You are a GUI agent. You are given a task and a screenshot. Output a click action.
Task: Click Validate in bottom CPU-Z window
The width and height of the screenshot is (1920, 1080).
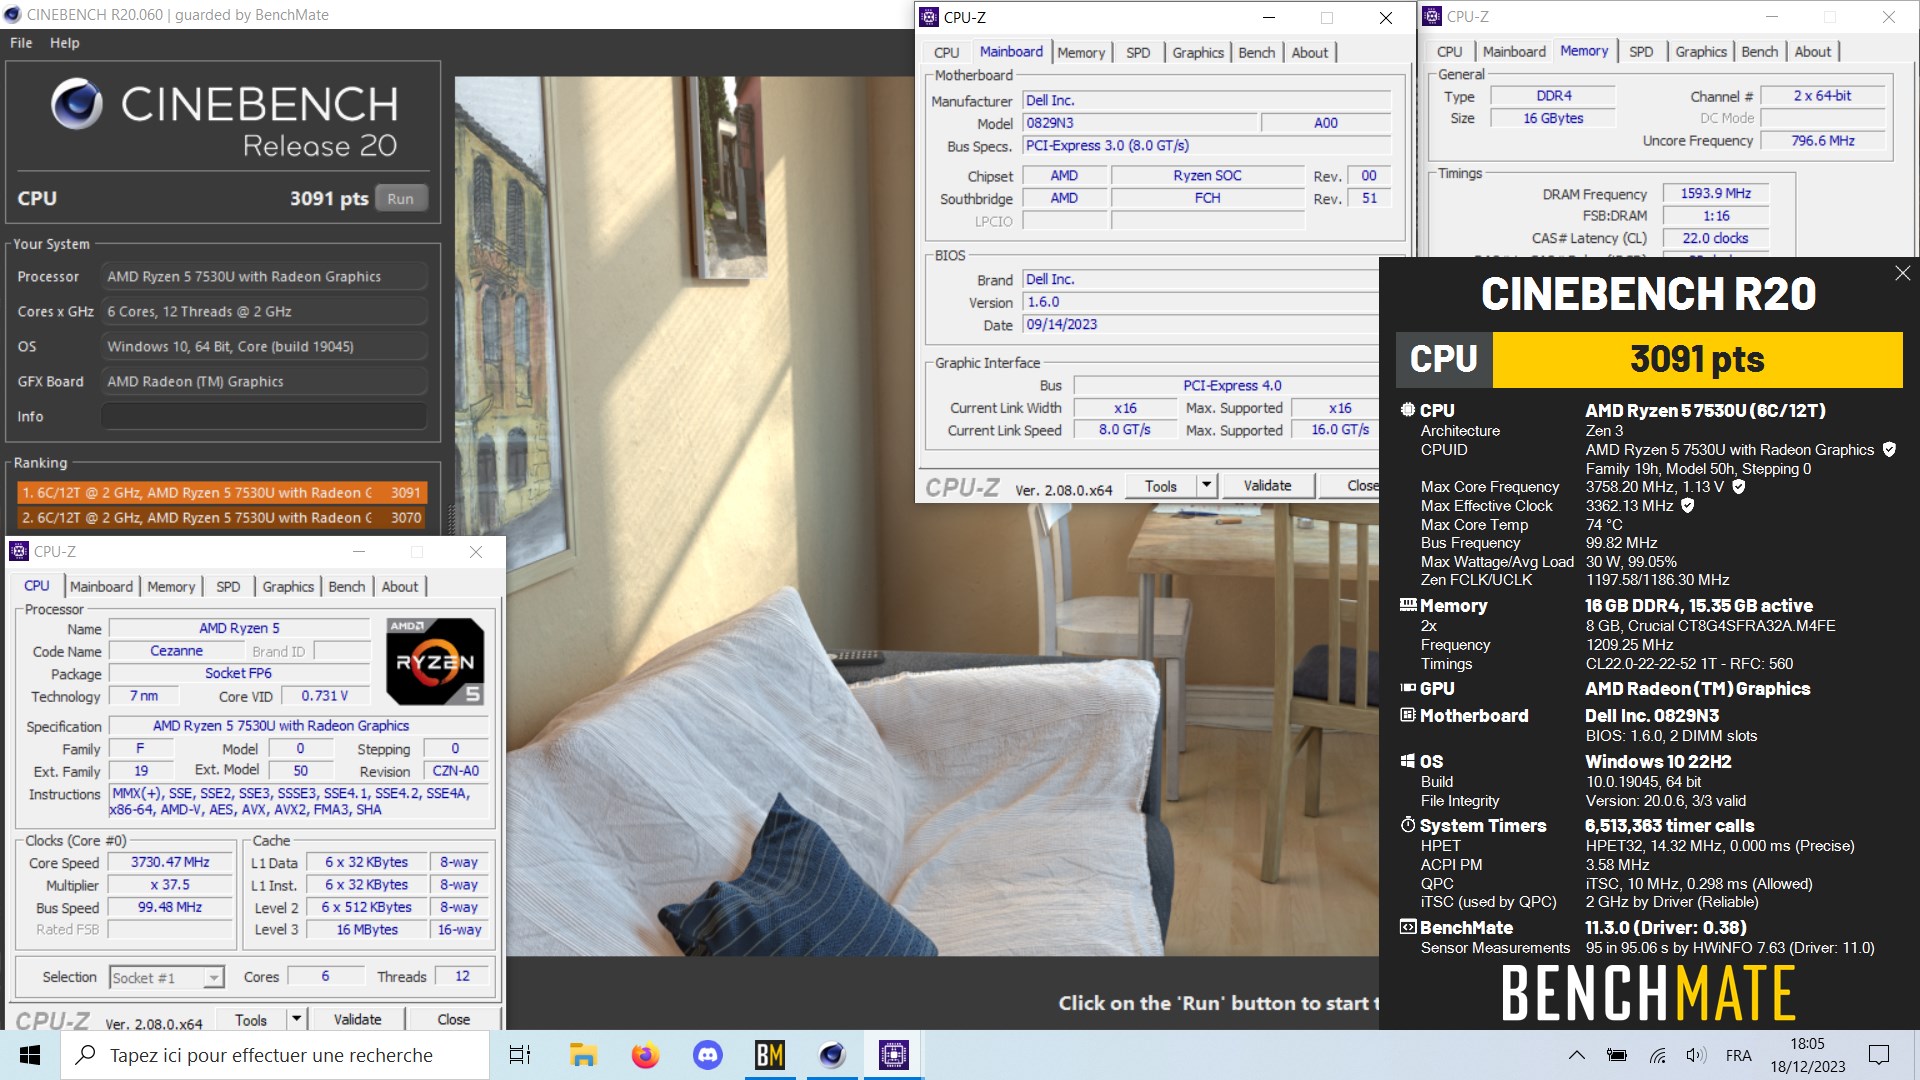click(357, 1019)
